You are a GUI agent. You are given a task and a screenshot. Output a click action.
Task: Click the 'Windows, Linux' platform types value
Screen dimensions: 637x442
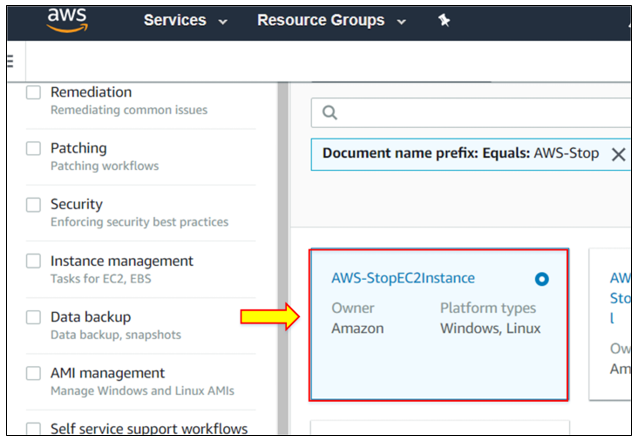(x=490, y=328)
